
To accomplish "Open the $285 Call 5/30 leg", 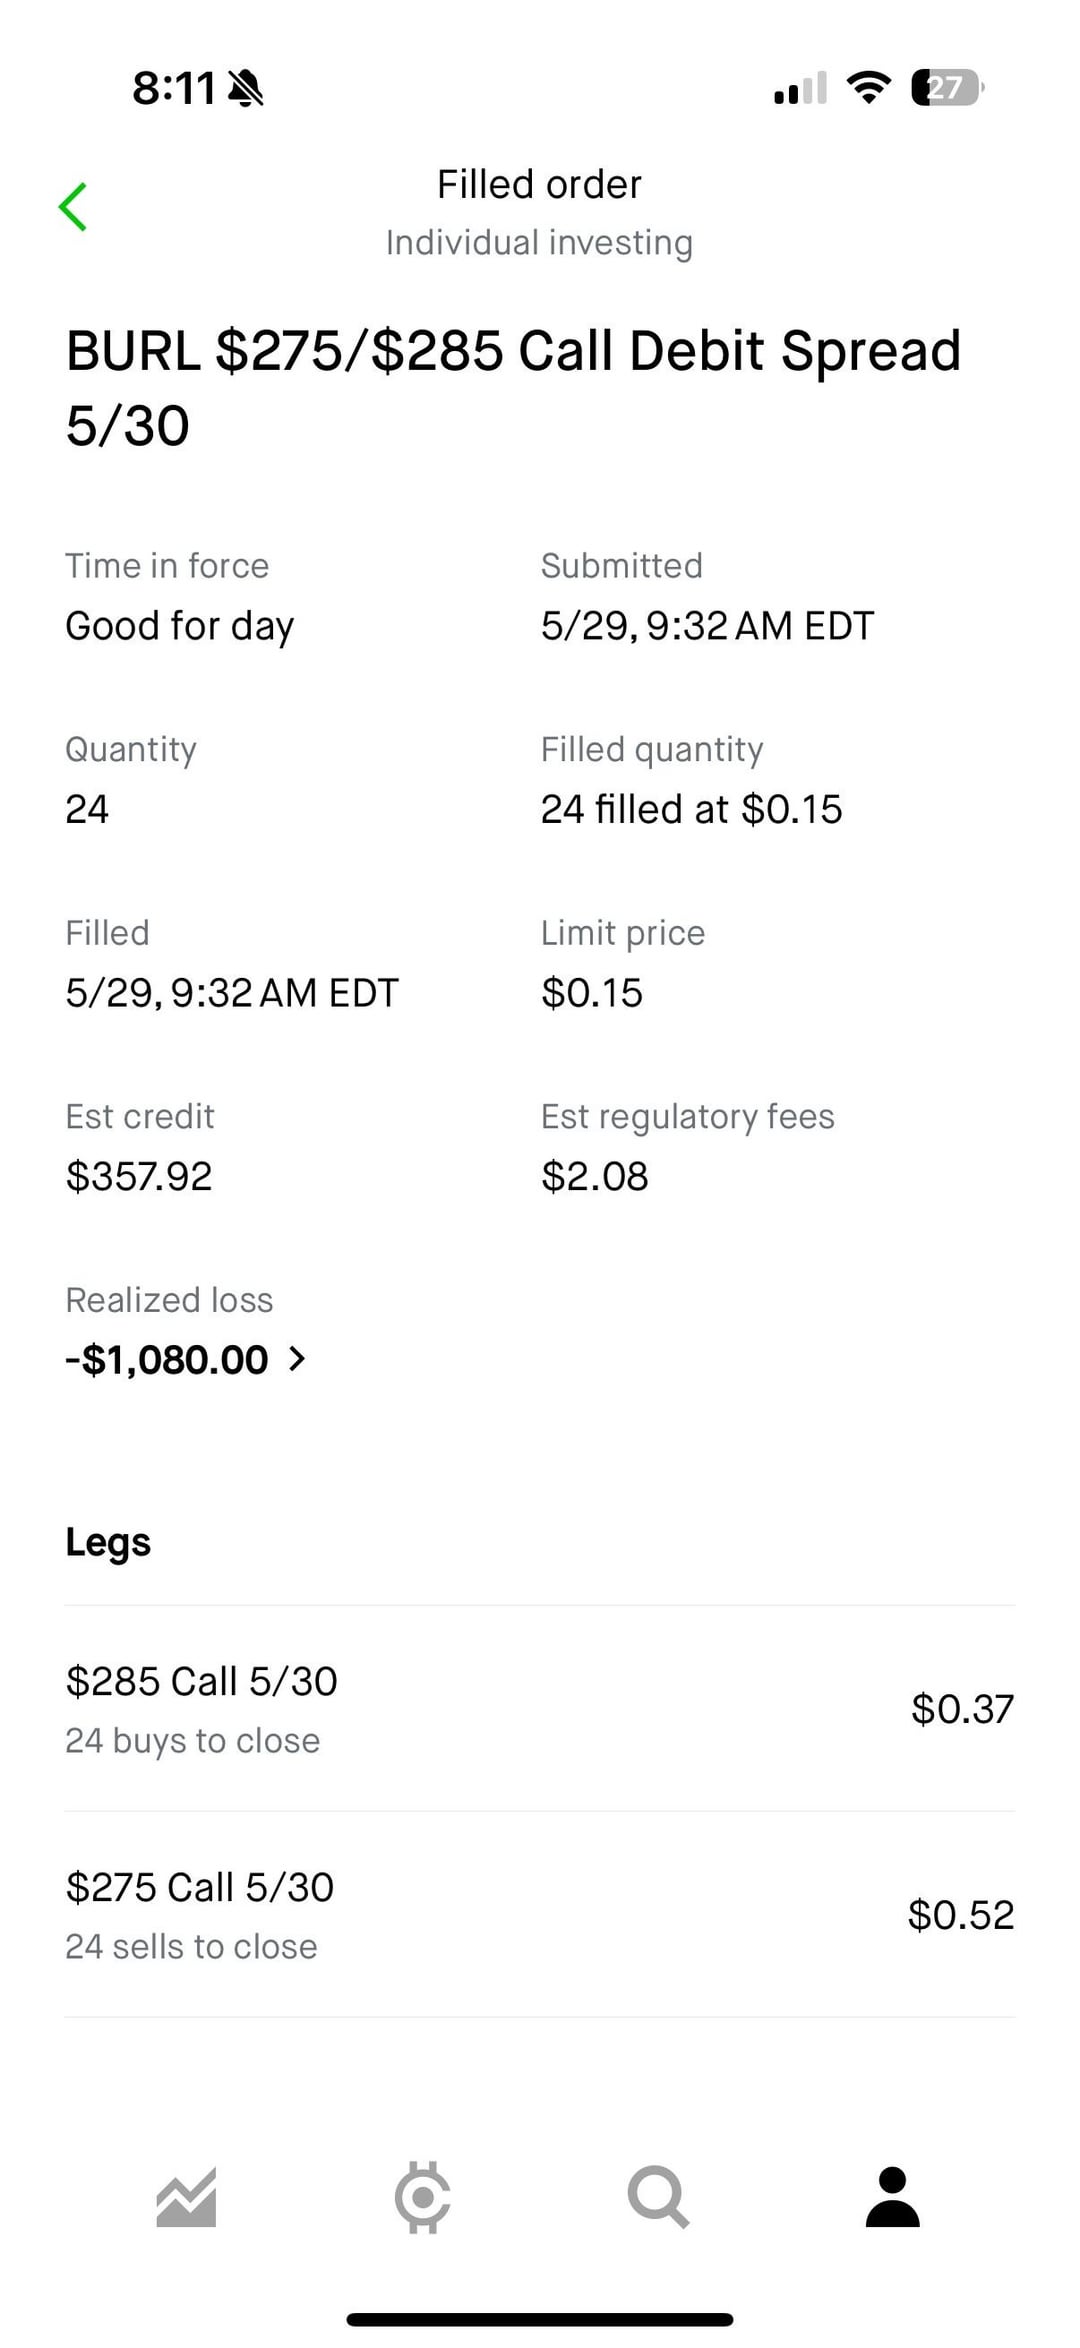I will [540, 1709].
